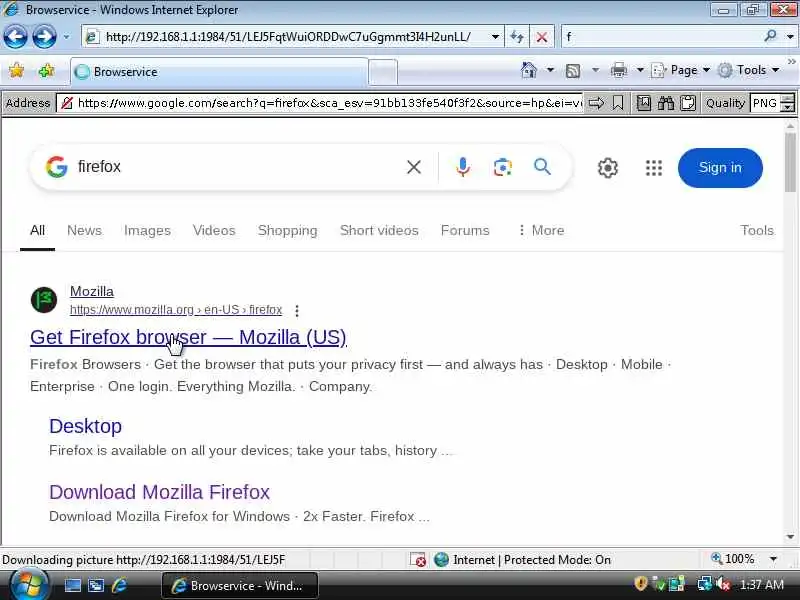Expand the Print dropdown arrow
The height and width of the screenshot is (600, 800).
click(x=640, y=70)
